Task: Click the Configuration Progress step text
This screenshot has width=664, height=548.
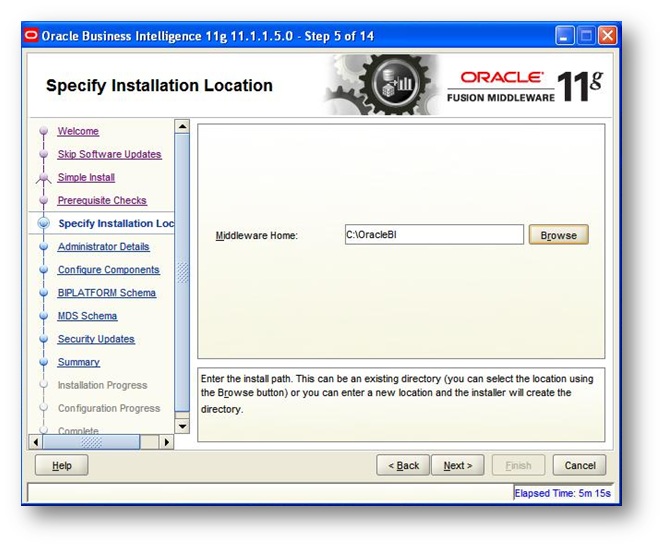Action: pos(109,408)
